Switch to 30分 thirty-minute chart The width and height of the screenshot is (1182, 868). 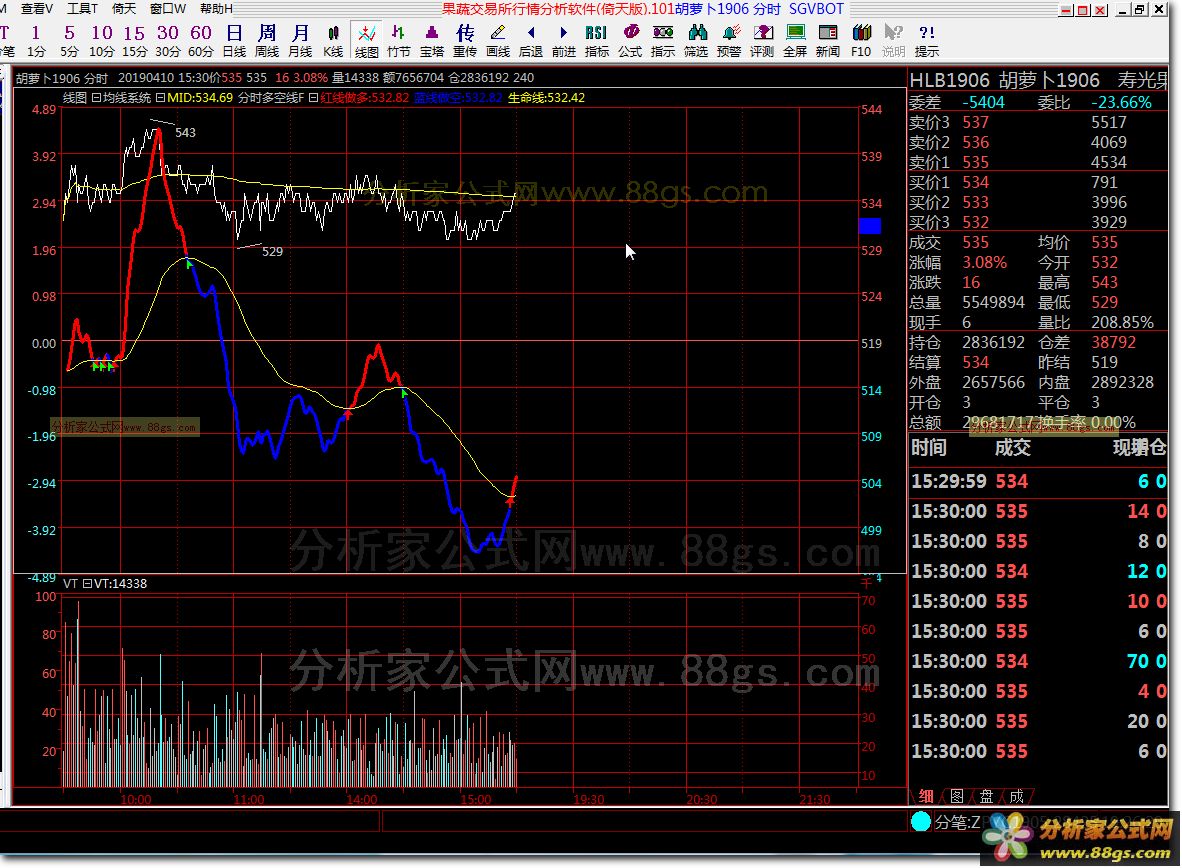(167, 41)
